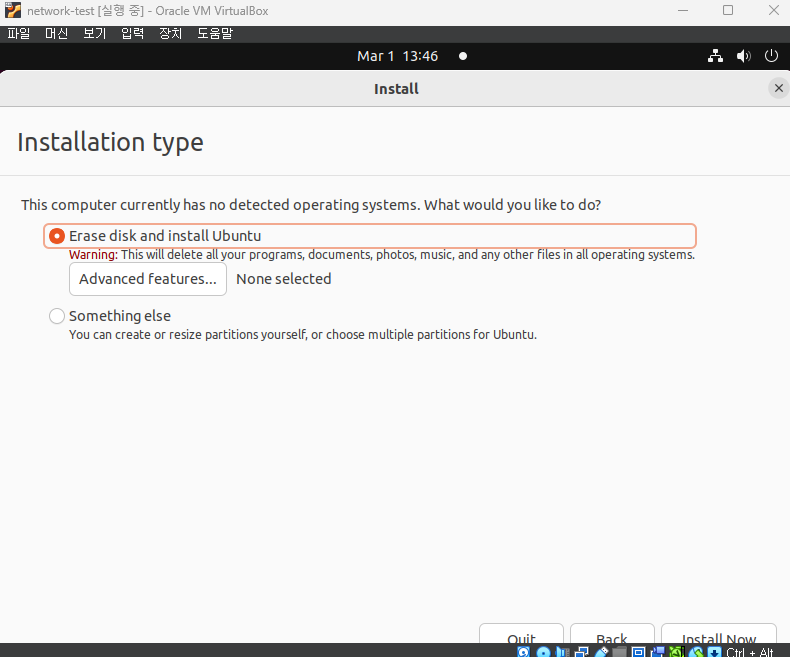This screenshot has width=790, height=657.
Task: Click the VirtualBox network adapters status icon
Action: tap(581, 652)
